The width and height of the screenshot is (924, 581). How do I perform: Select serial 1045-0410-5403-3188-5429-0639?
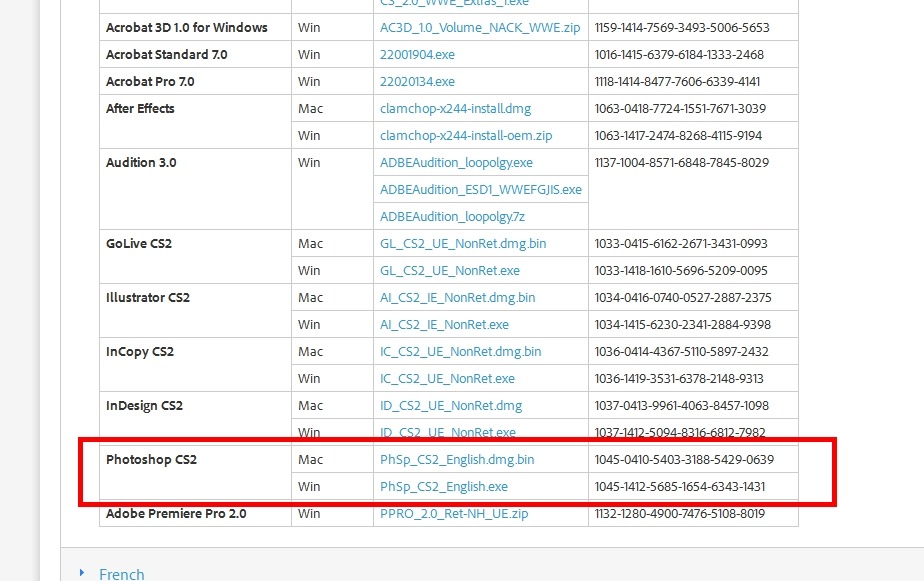coord(684,460)
